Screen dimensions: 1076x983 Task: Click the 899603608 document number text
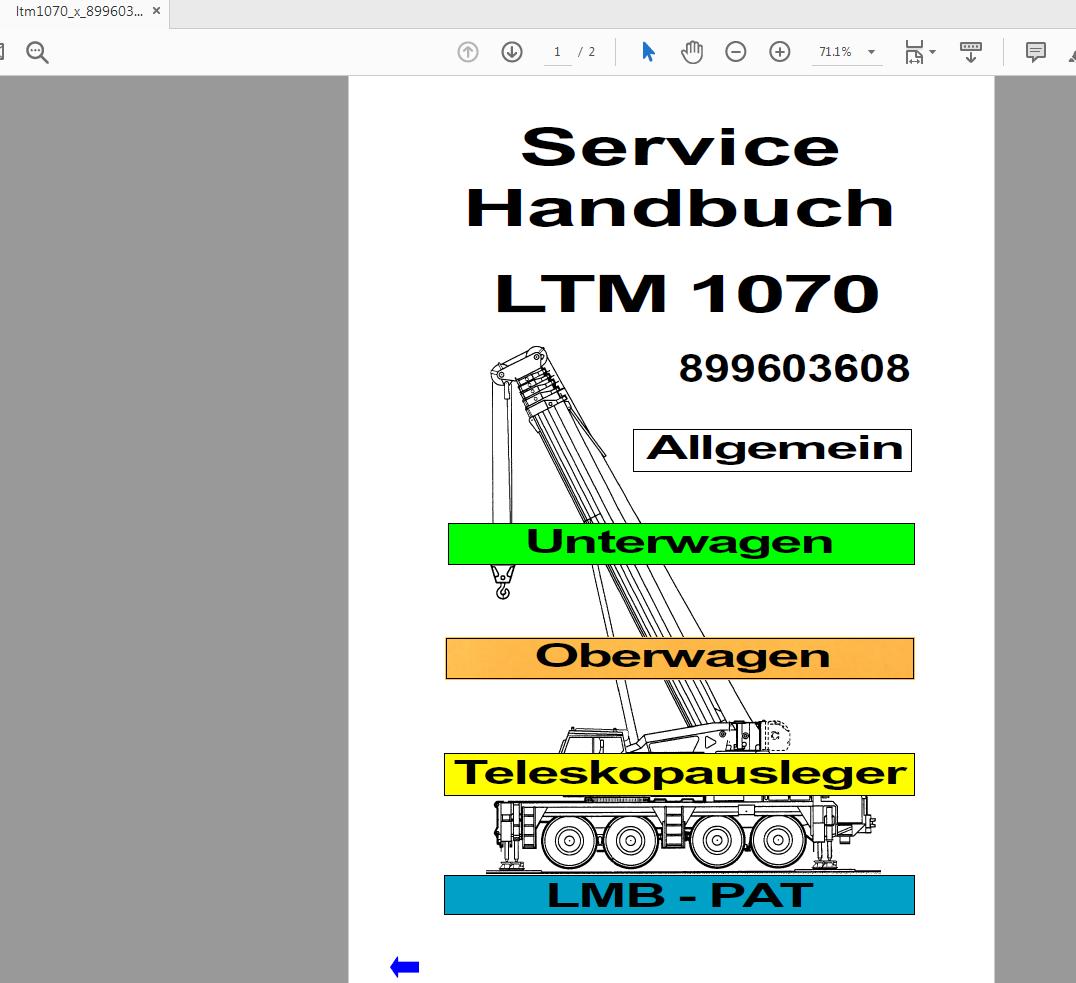(x=794, y=369)
